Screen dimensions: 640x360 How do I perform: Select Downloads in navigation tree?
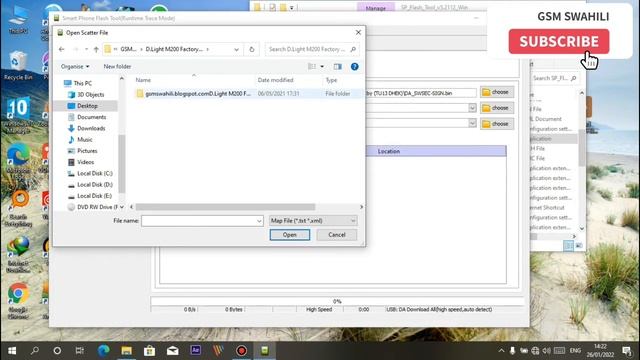91,129
